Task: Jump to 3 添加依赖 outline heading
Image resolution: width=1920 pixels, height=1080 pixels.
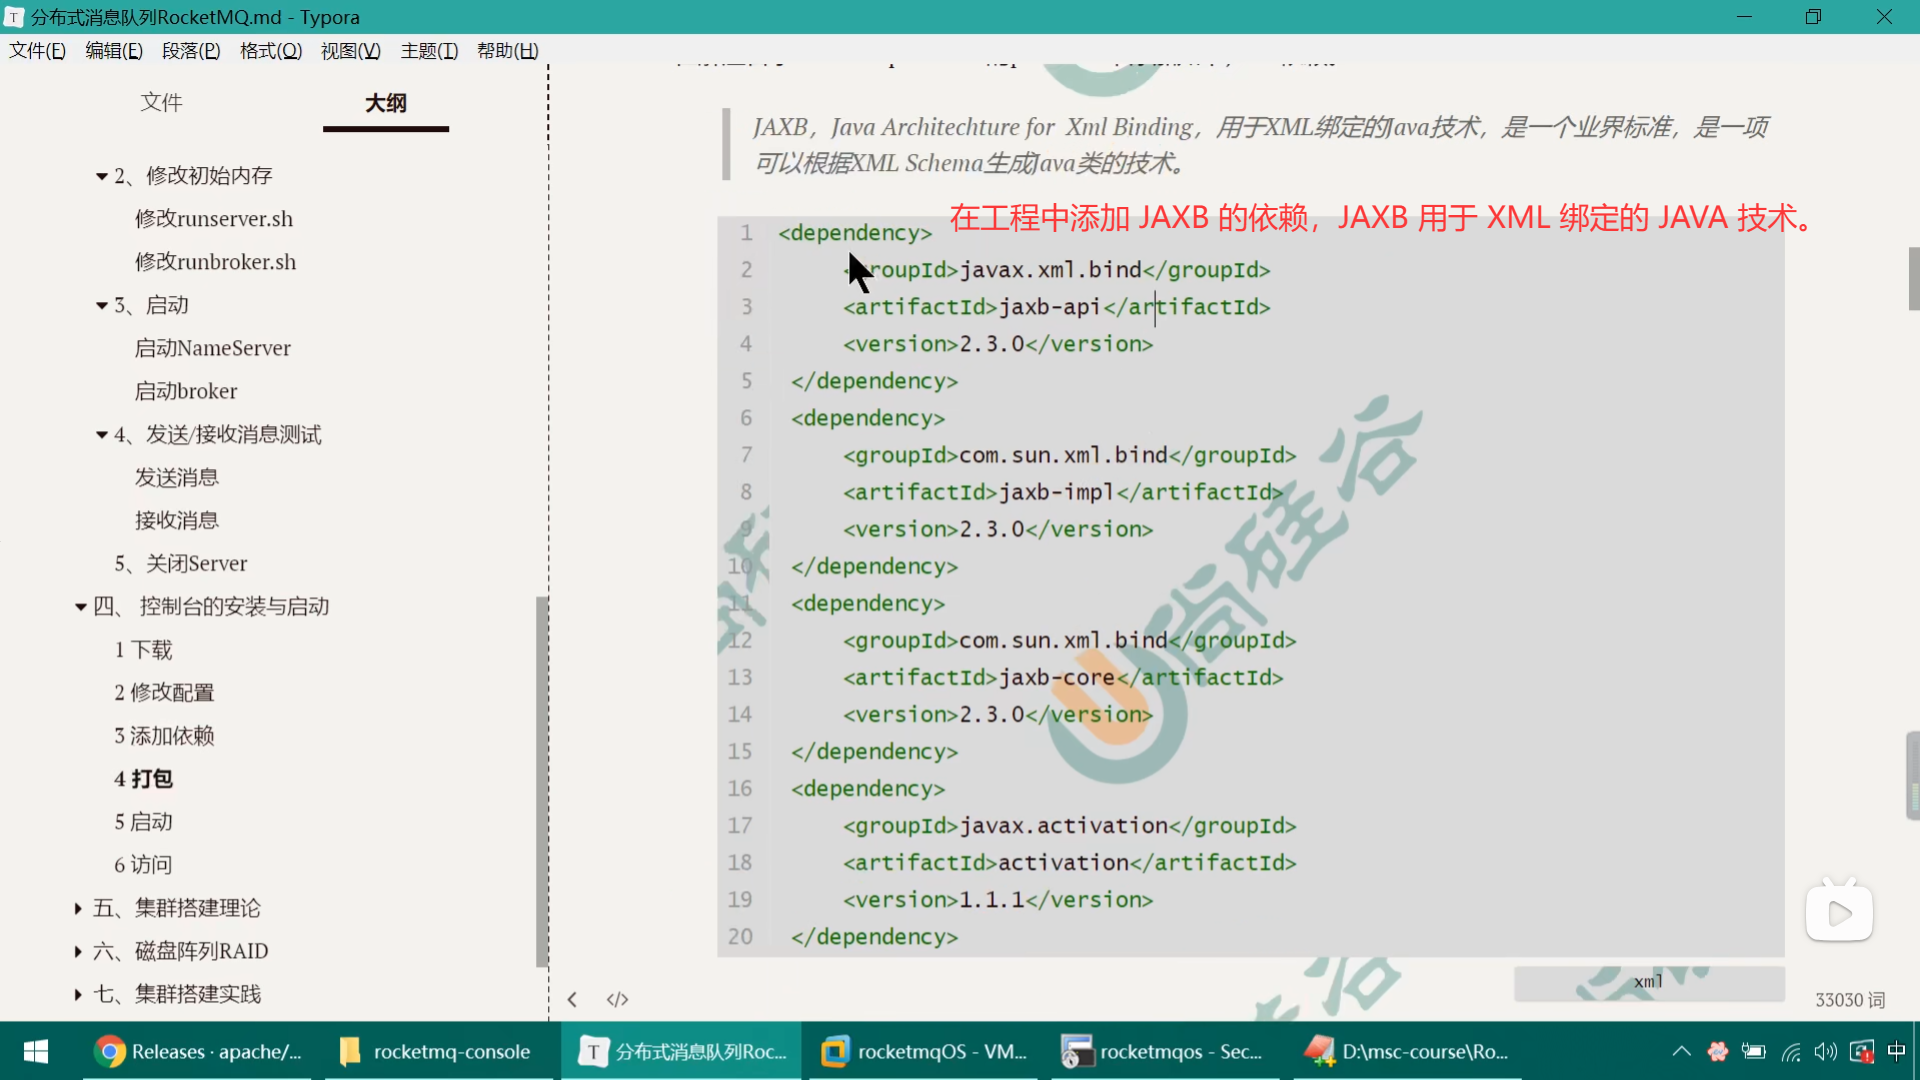Action: (x=164, y=736)
